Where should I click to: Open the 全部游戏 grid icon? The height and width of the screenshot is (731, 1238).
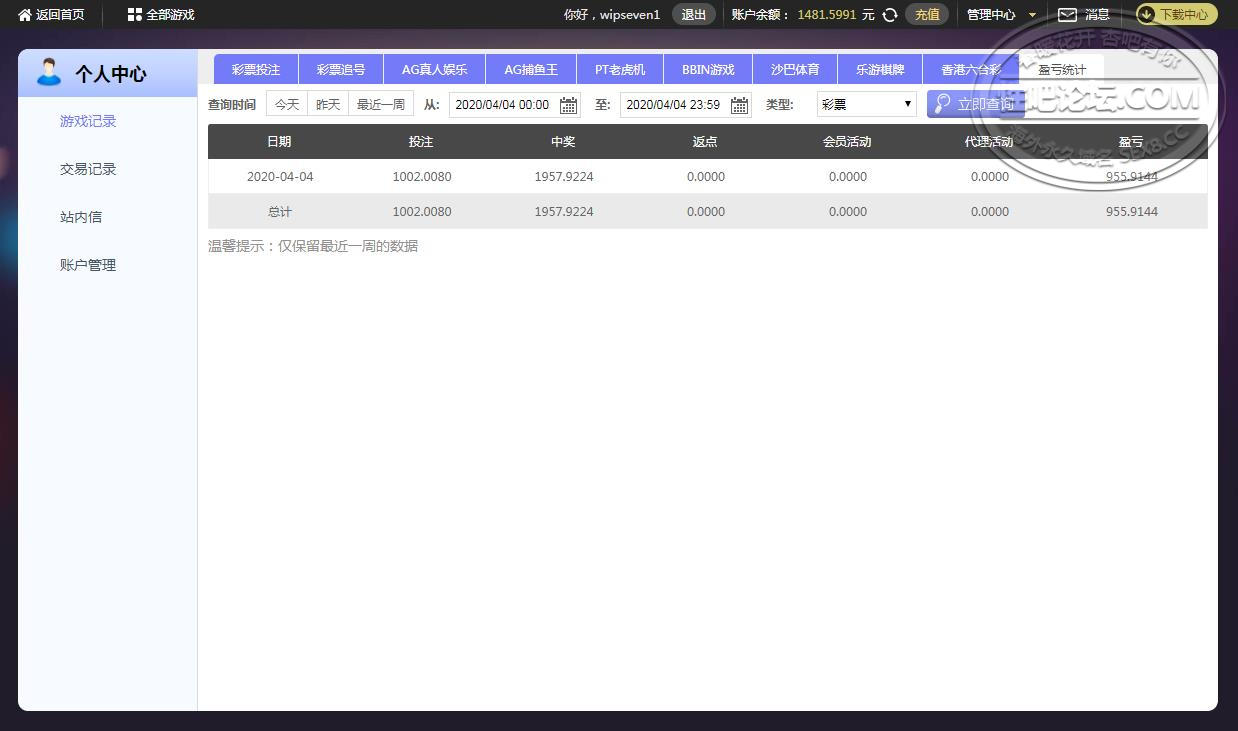point(134,15)
